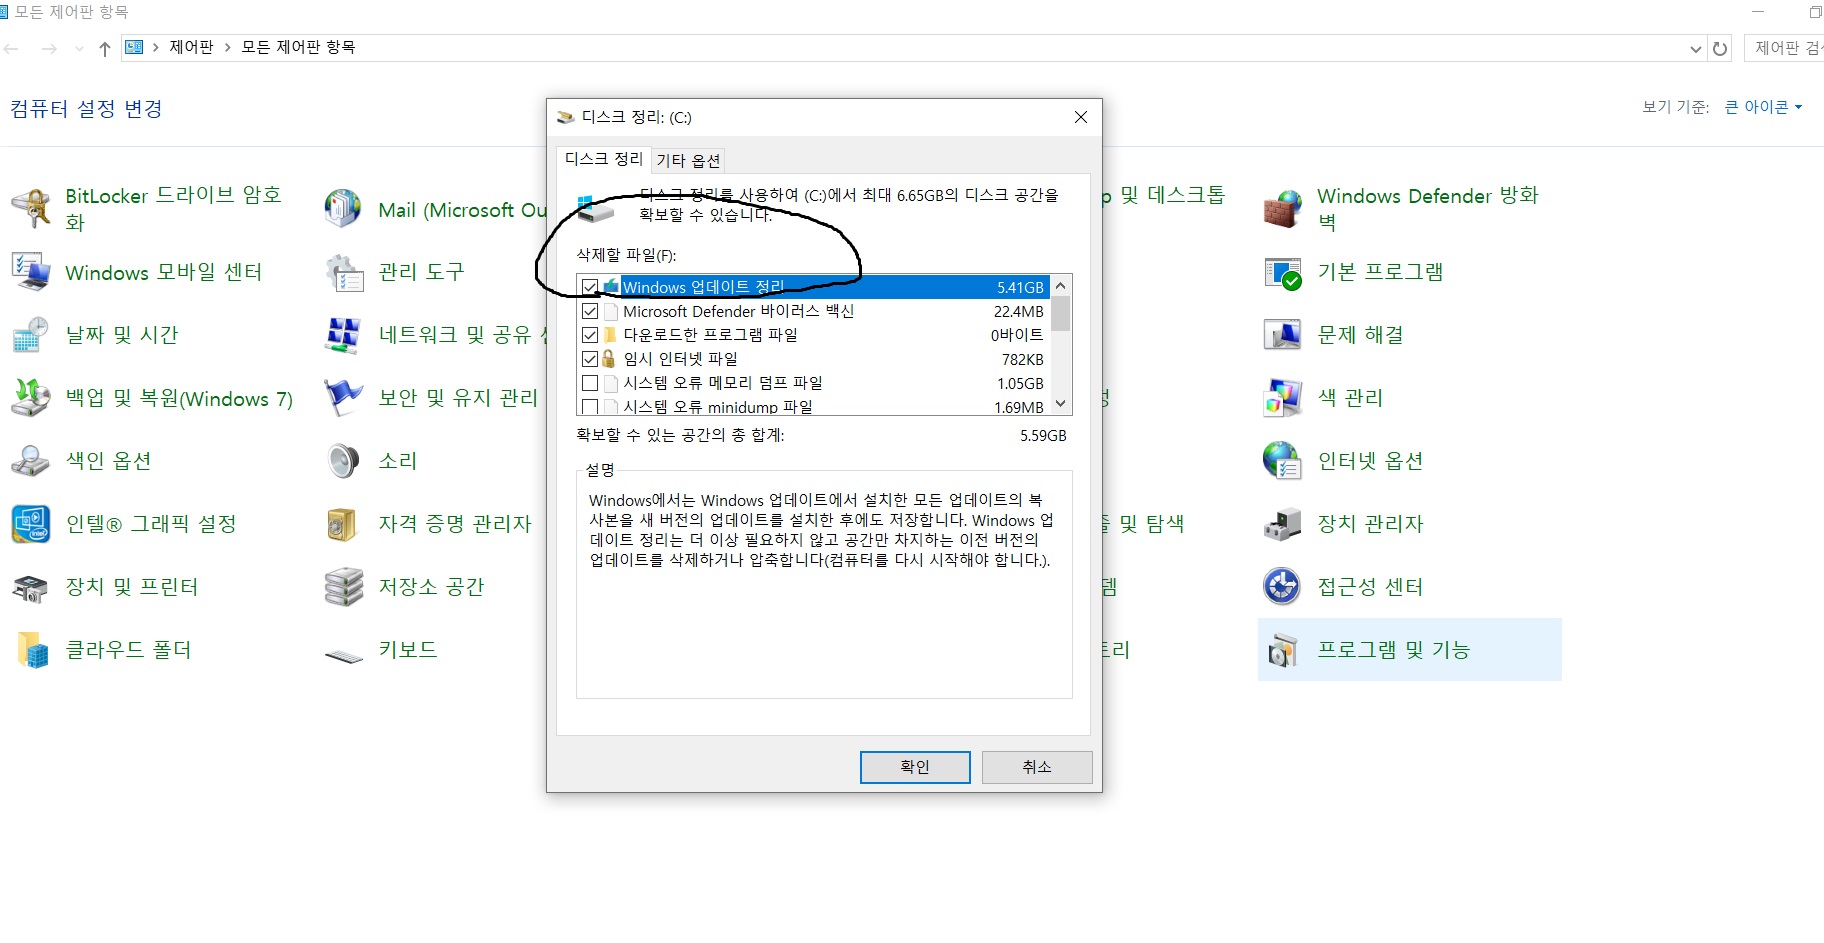Open 인텔 그래픽 설정 icon
This screenshot has height=943, width=1824.
point(31,524)
